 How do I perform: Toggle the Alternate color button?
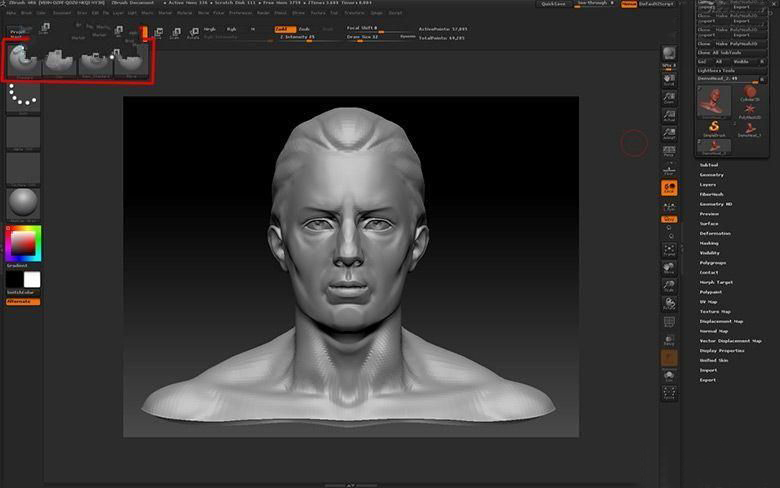tap(23, 301)
